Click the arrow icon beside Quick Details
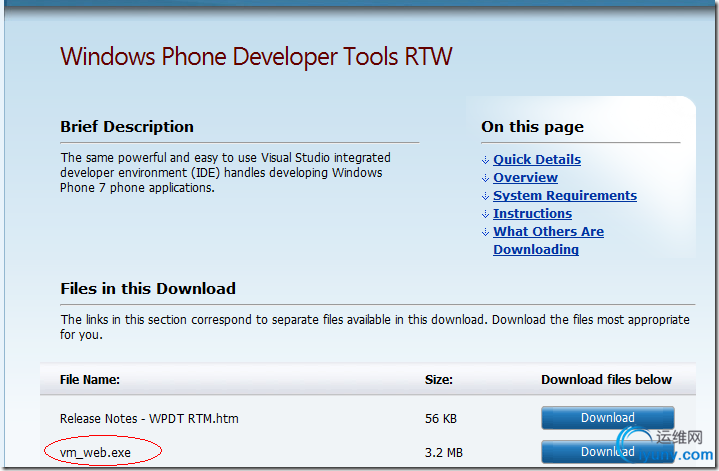 pyautogui.click(x=485, y=160)
